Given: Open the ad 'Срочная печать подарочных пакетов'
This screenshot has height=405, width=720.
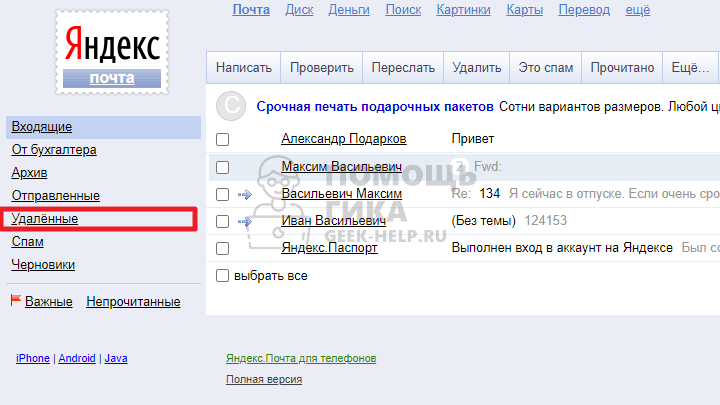Looking at the screenshot, I should (375, 107).
